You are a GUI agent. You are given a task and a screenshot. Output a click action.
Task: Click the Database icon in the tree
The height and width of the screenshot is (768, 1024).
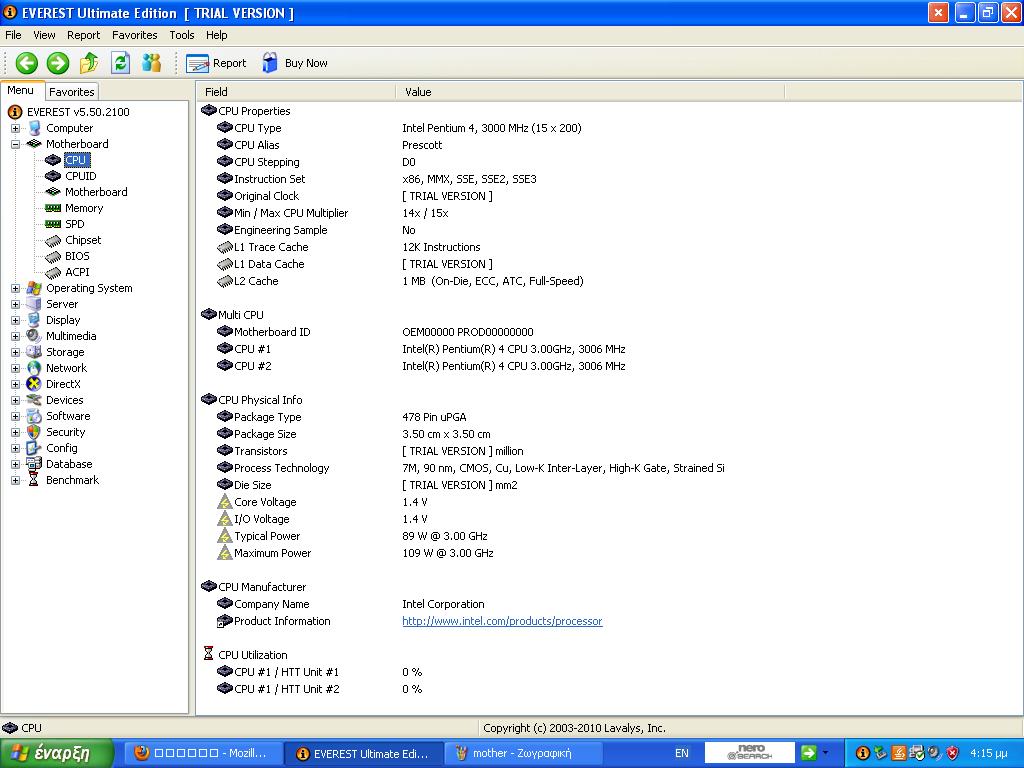click(x=34, y=464)
